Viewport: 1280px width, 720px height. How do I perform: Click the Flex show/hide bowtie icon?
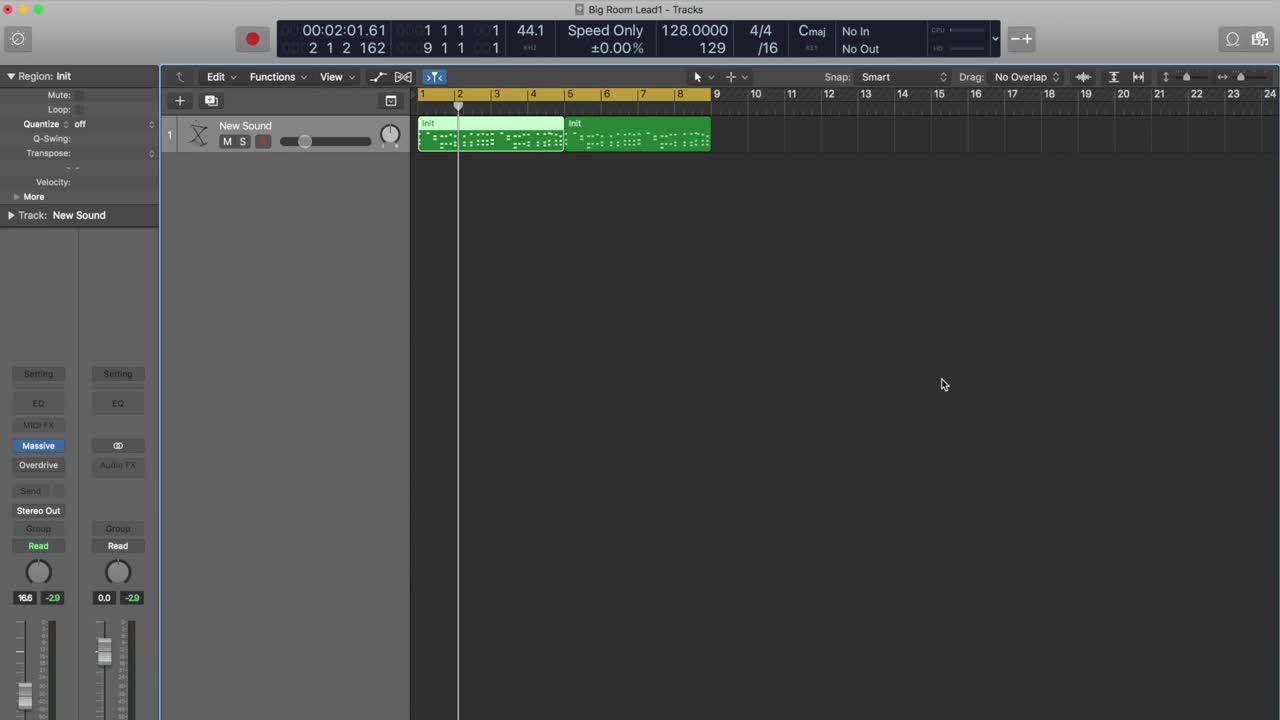(403, 77)
